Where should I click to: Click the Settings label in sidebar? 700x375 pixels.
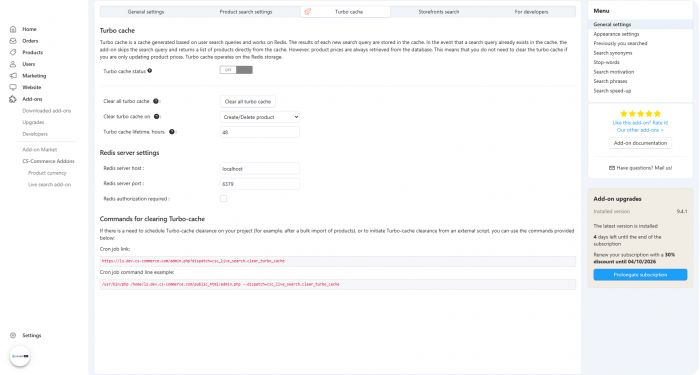point(31,335)
